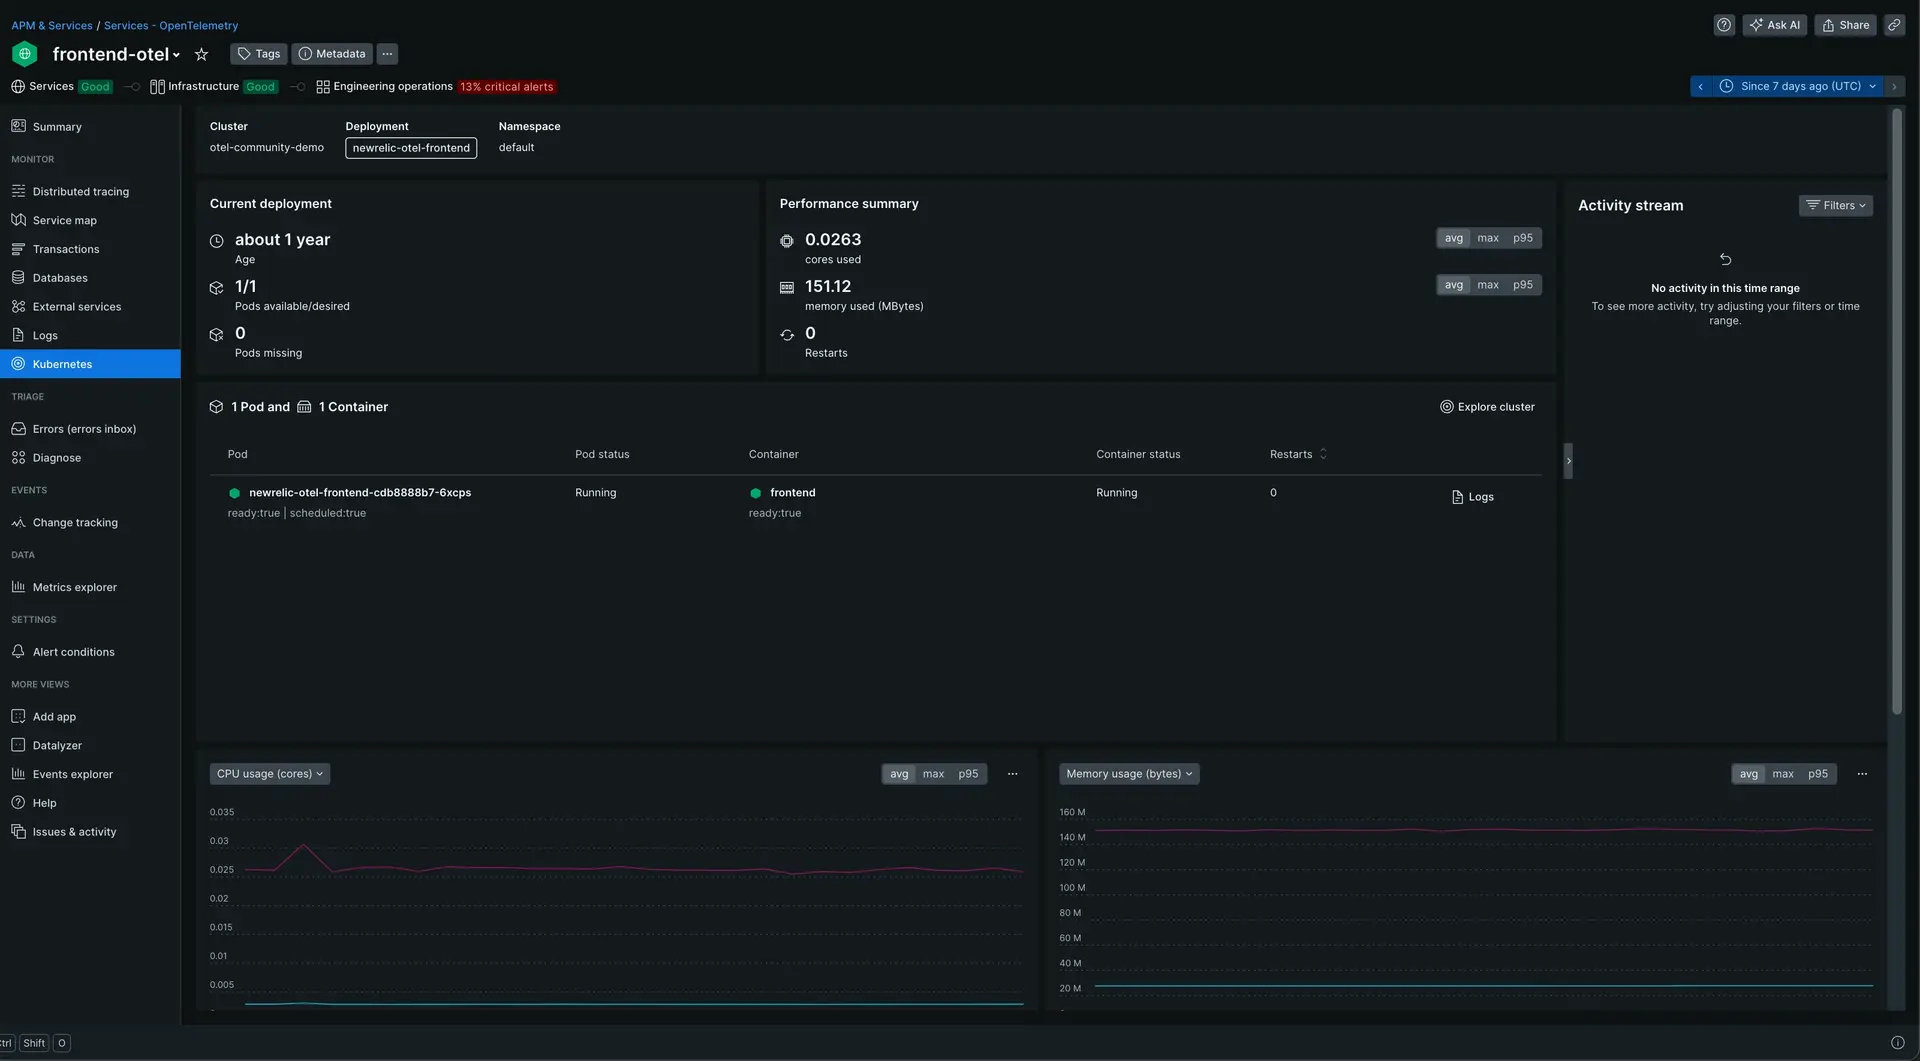Open the CPU usage chart options menu

click(1012, 774)
